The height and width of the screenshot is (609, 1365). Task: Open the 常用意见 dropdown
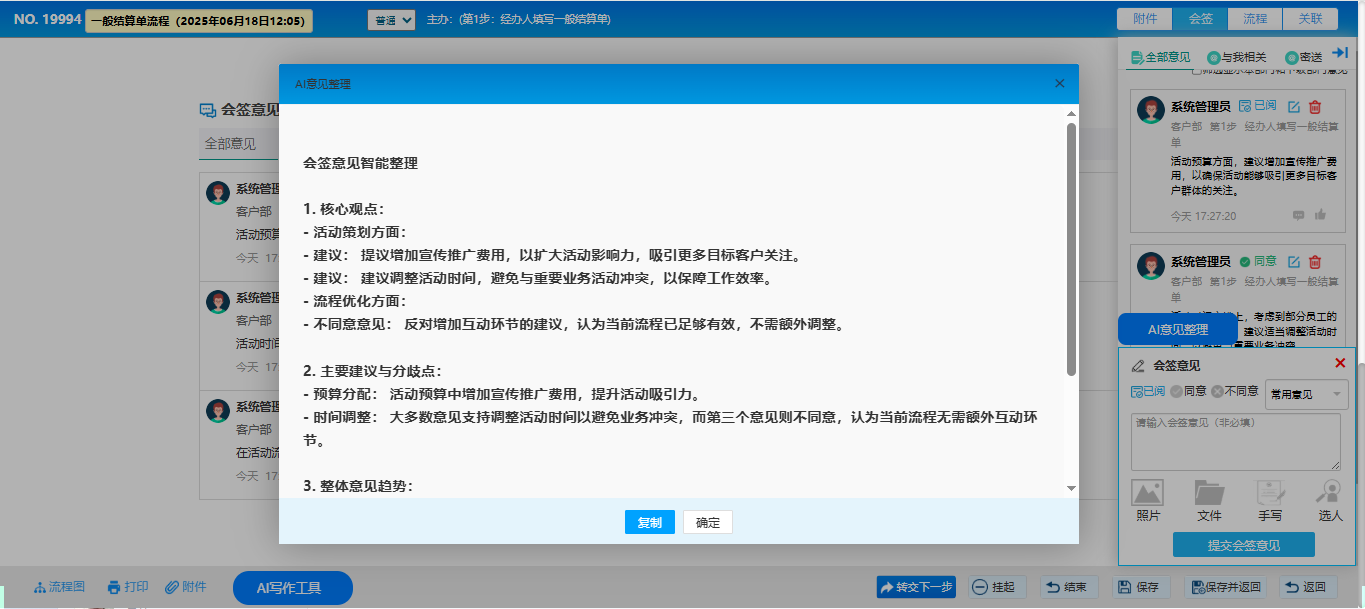coord(1306,394)
